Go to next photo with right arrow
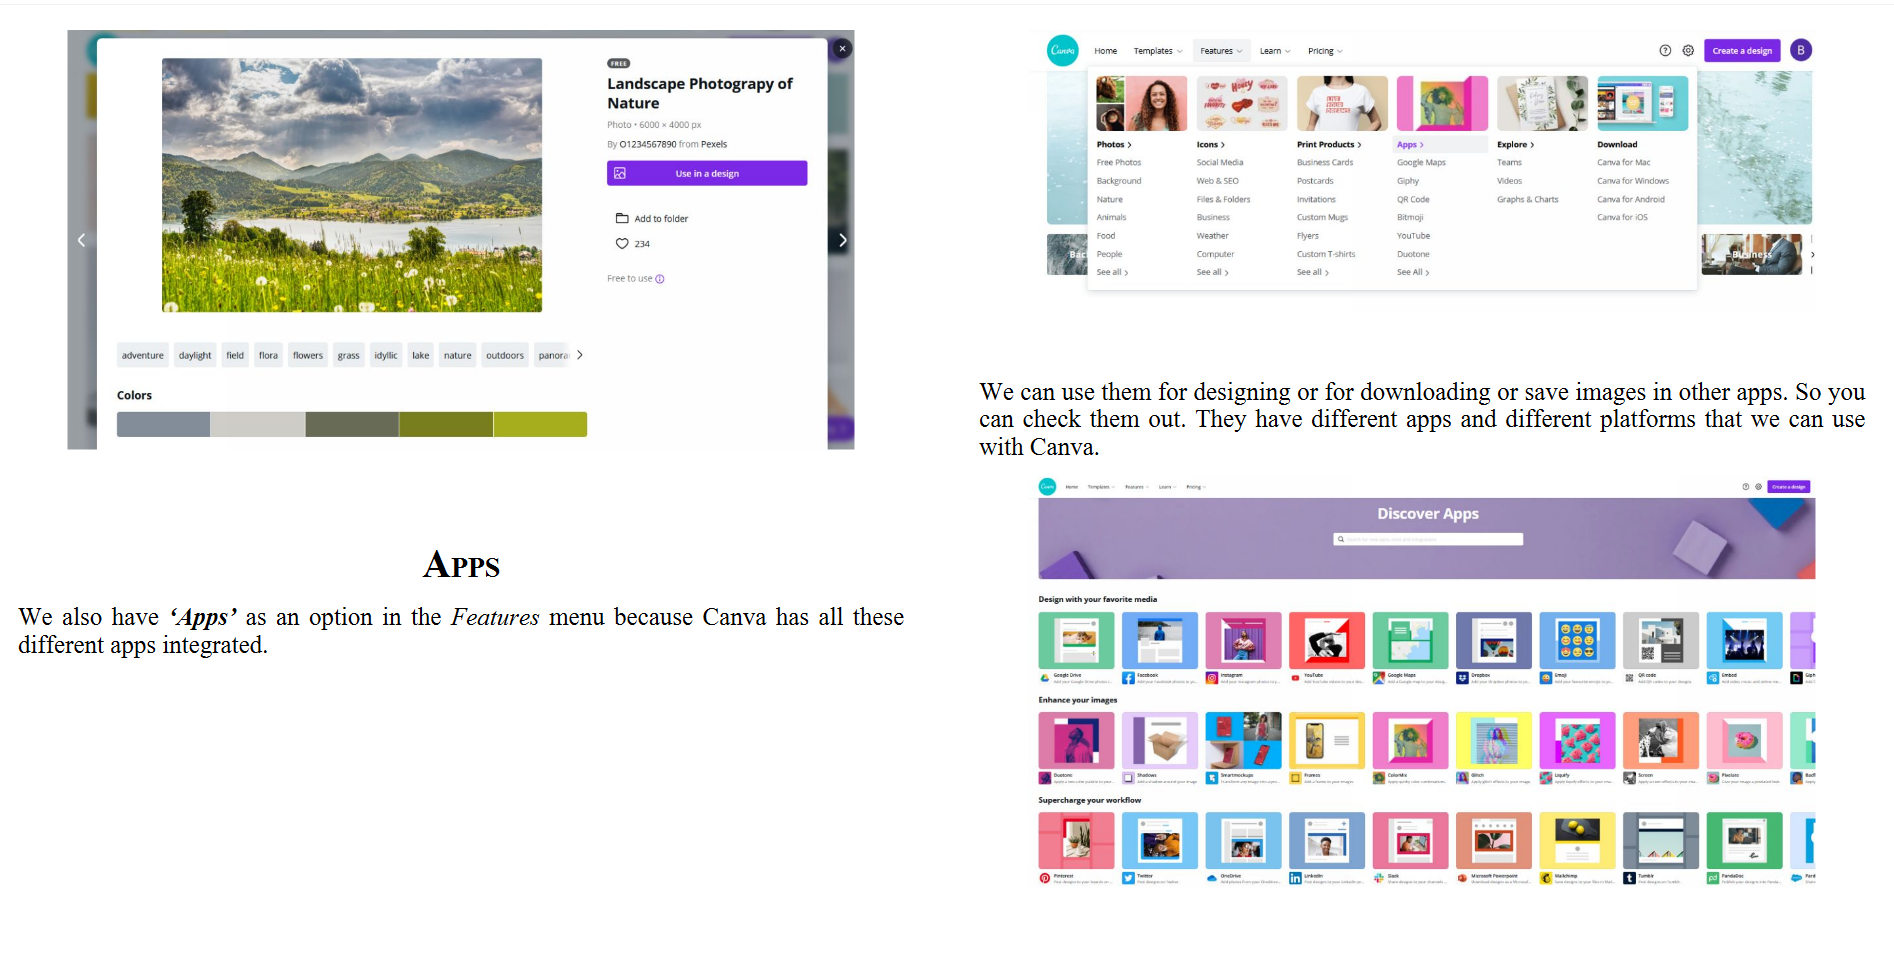 (842, 240)
